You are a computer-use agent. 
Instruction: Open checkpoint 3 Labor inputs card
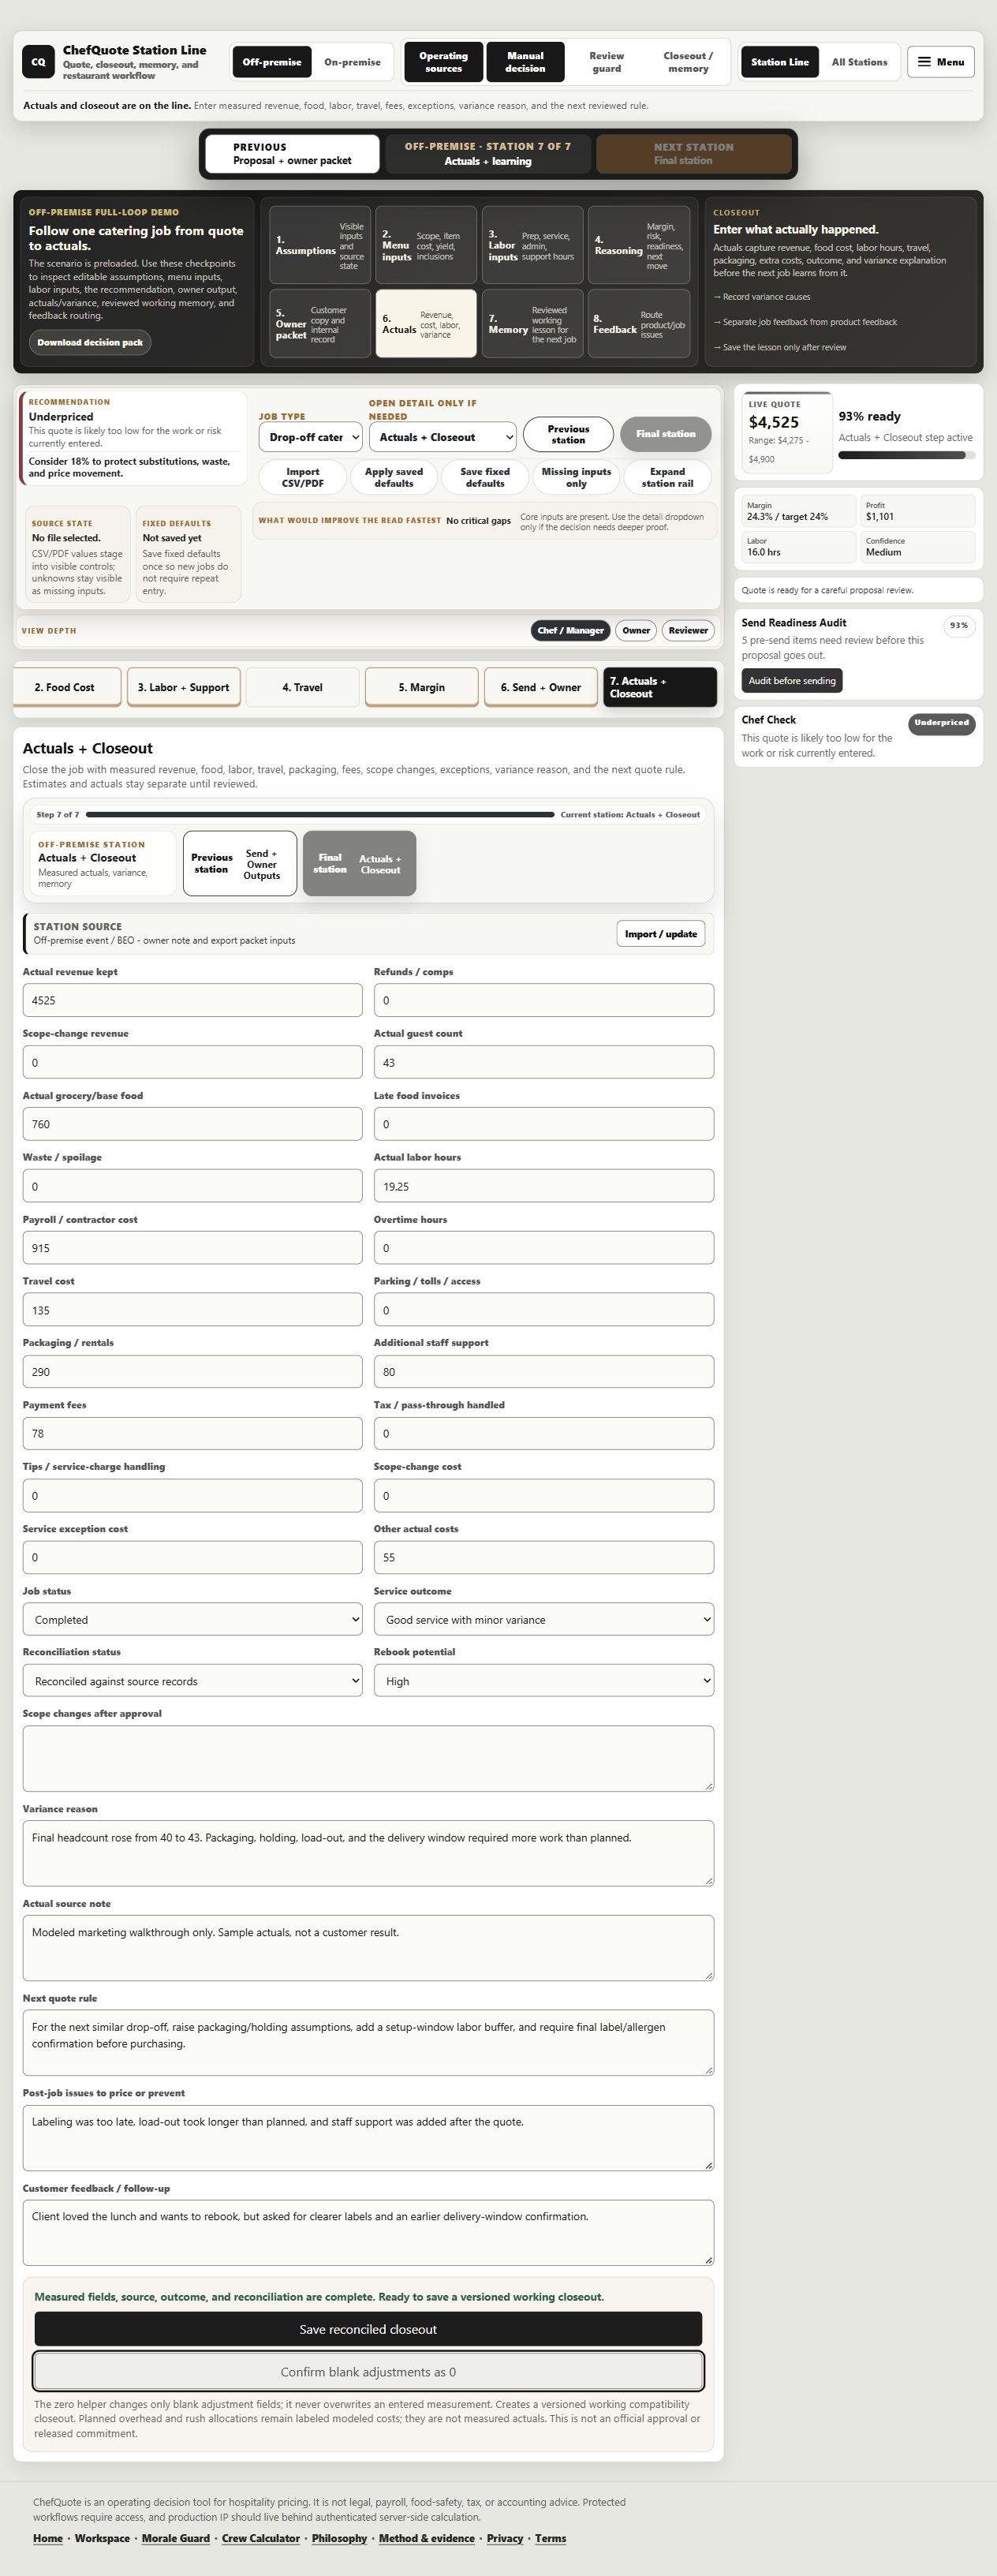coord(532,245)
